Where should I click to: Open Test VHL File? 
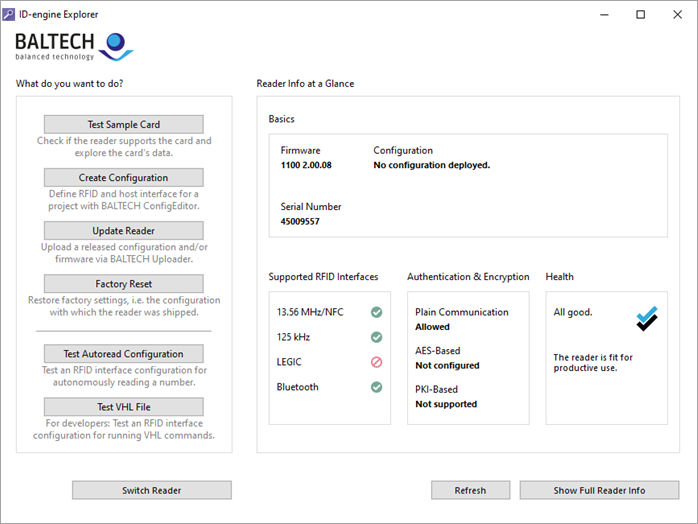(x=124, y=406)
